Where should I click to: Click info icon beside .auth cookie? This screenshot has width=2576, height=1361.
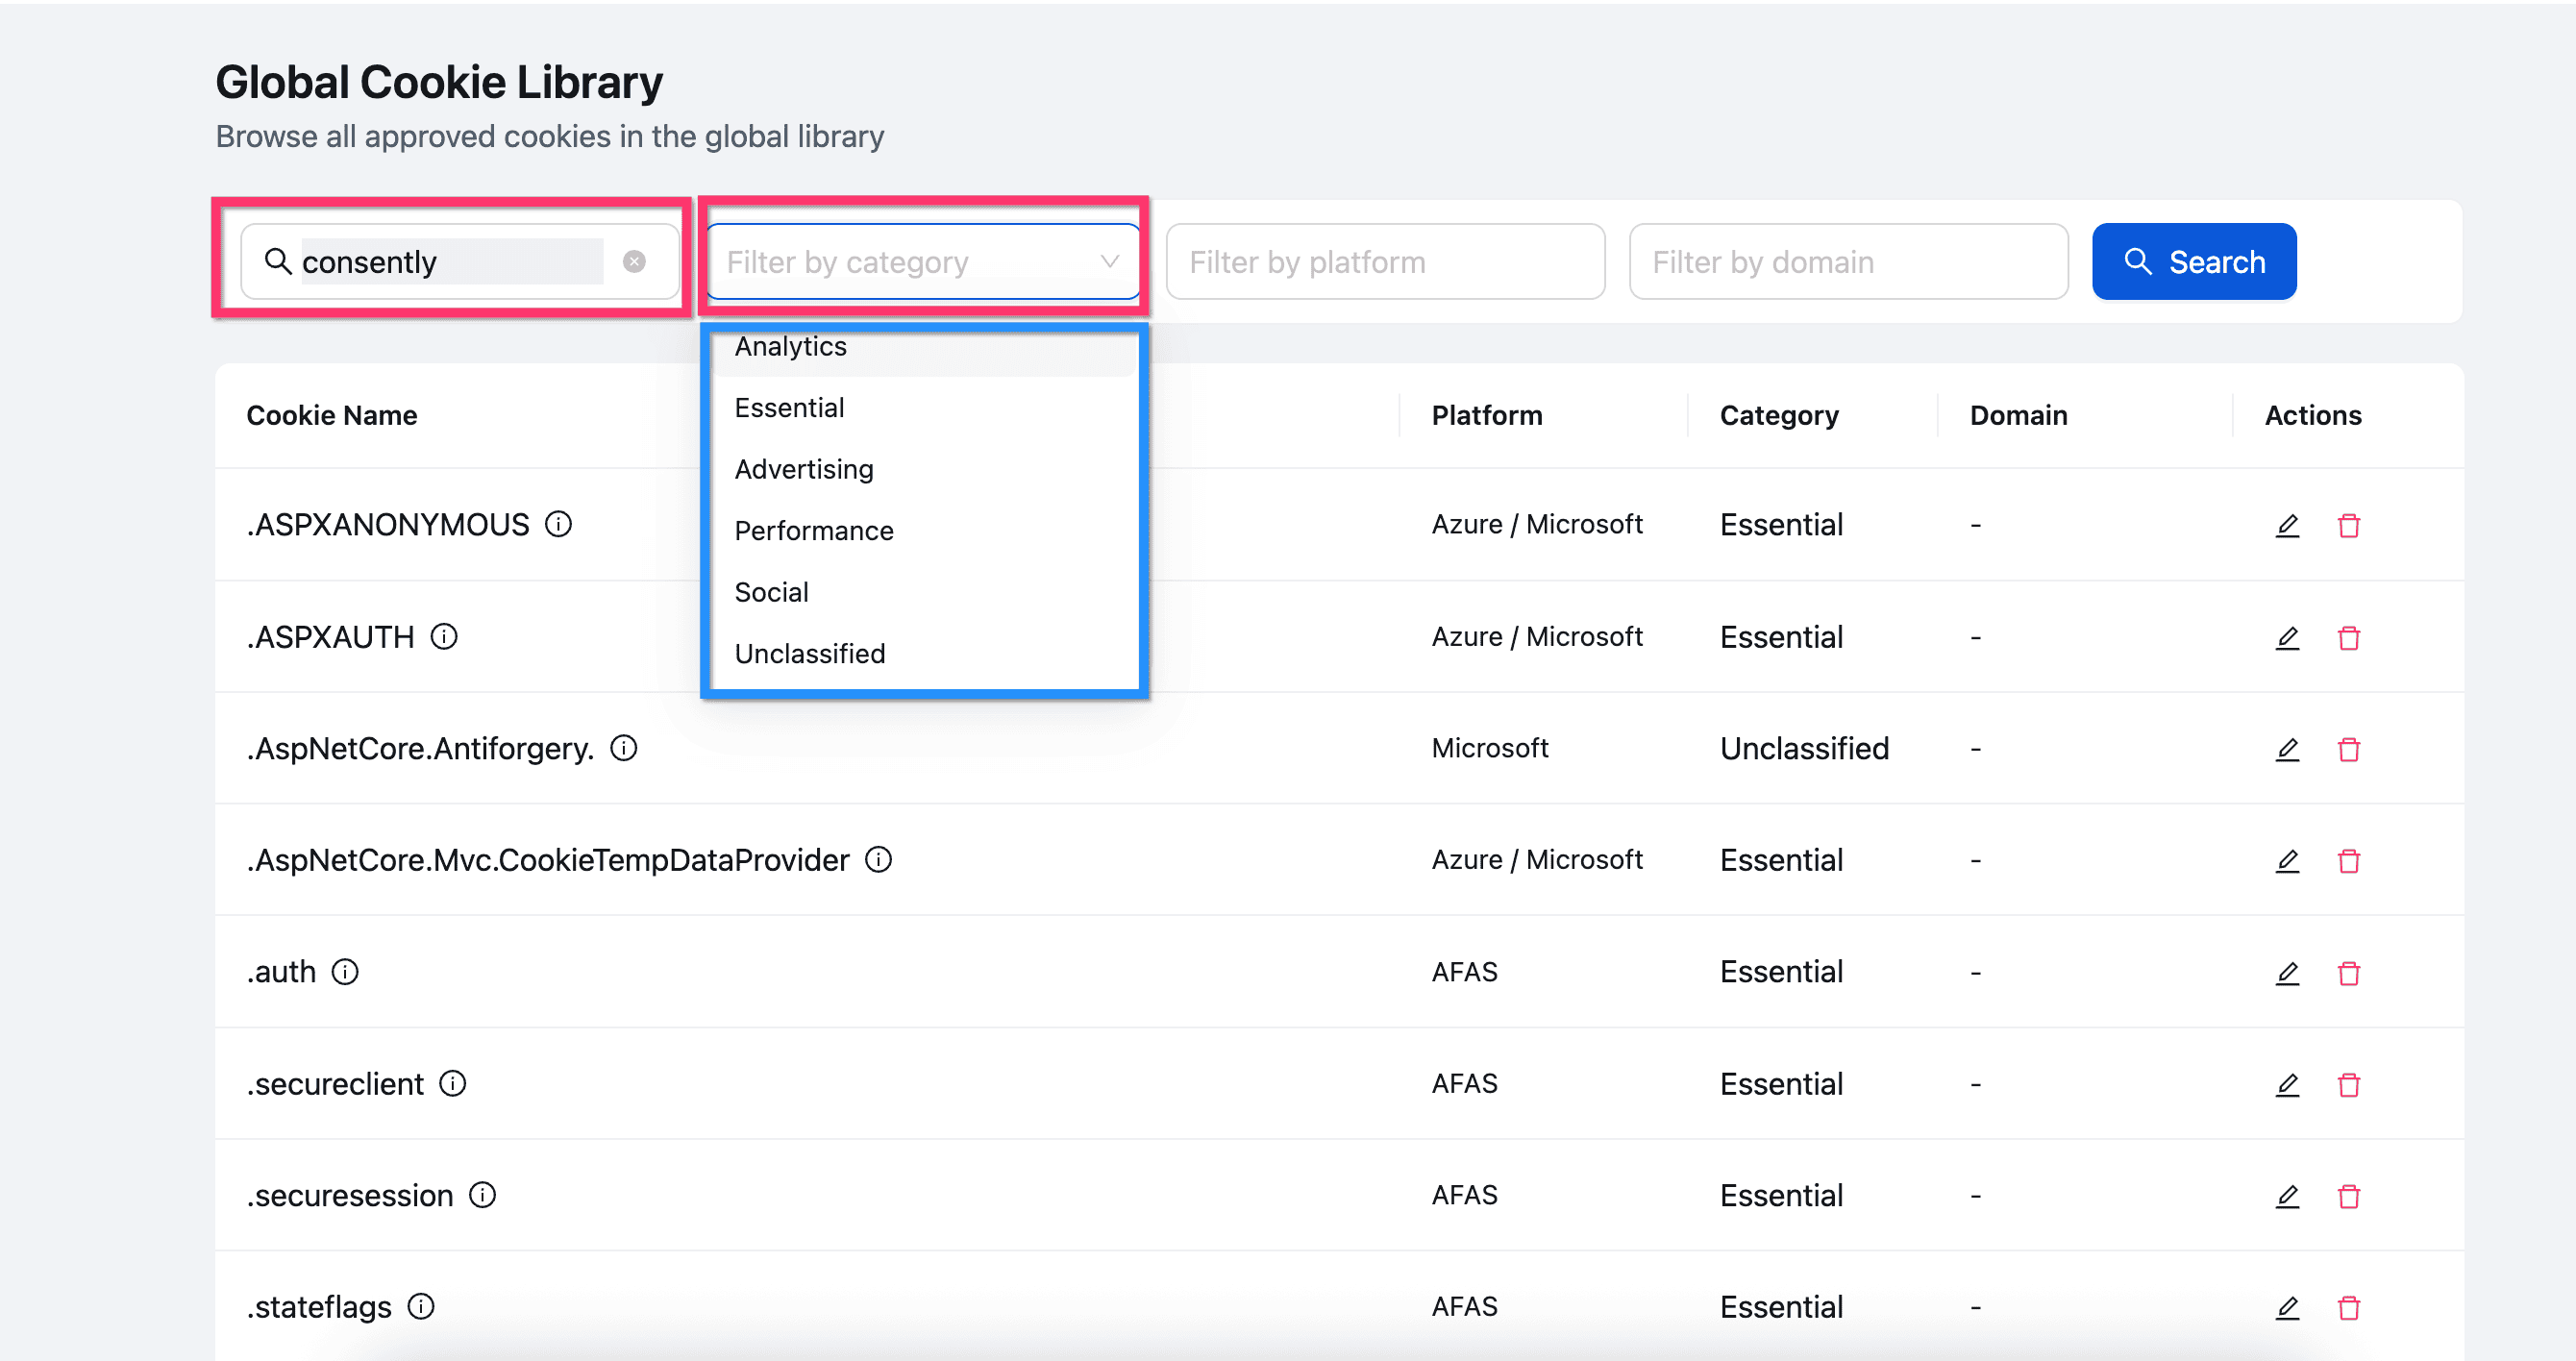(345, 972)
